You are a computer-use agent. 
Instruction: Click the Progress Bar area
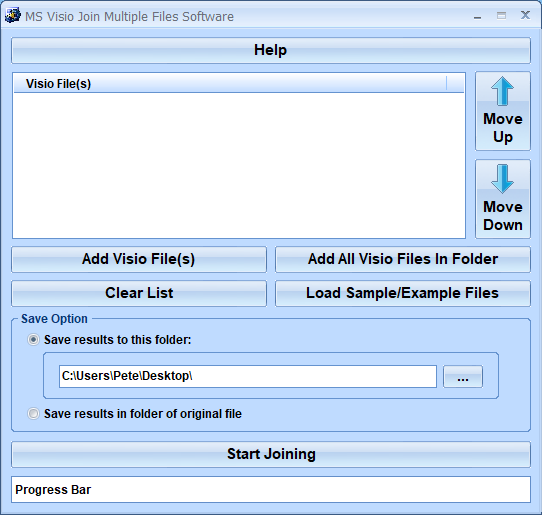271,489
